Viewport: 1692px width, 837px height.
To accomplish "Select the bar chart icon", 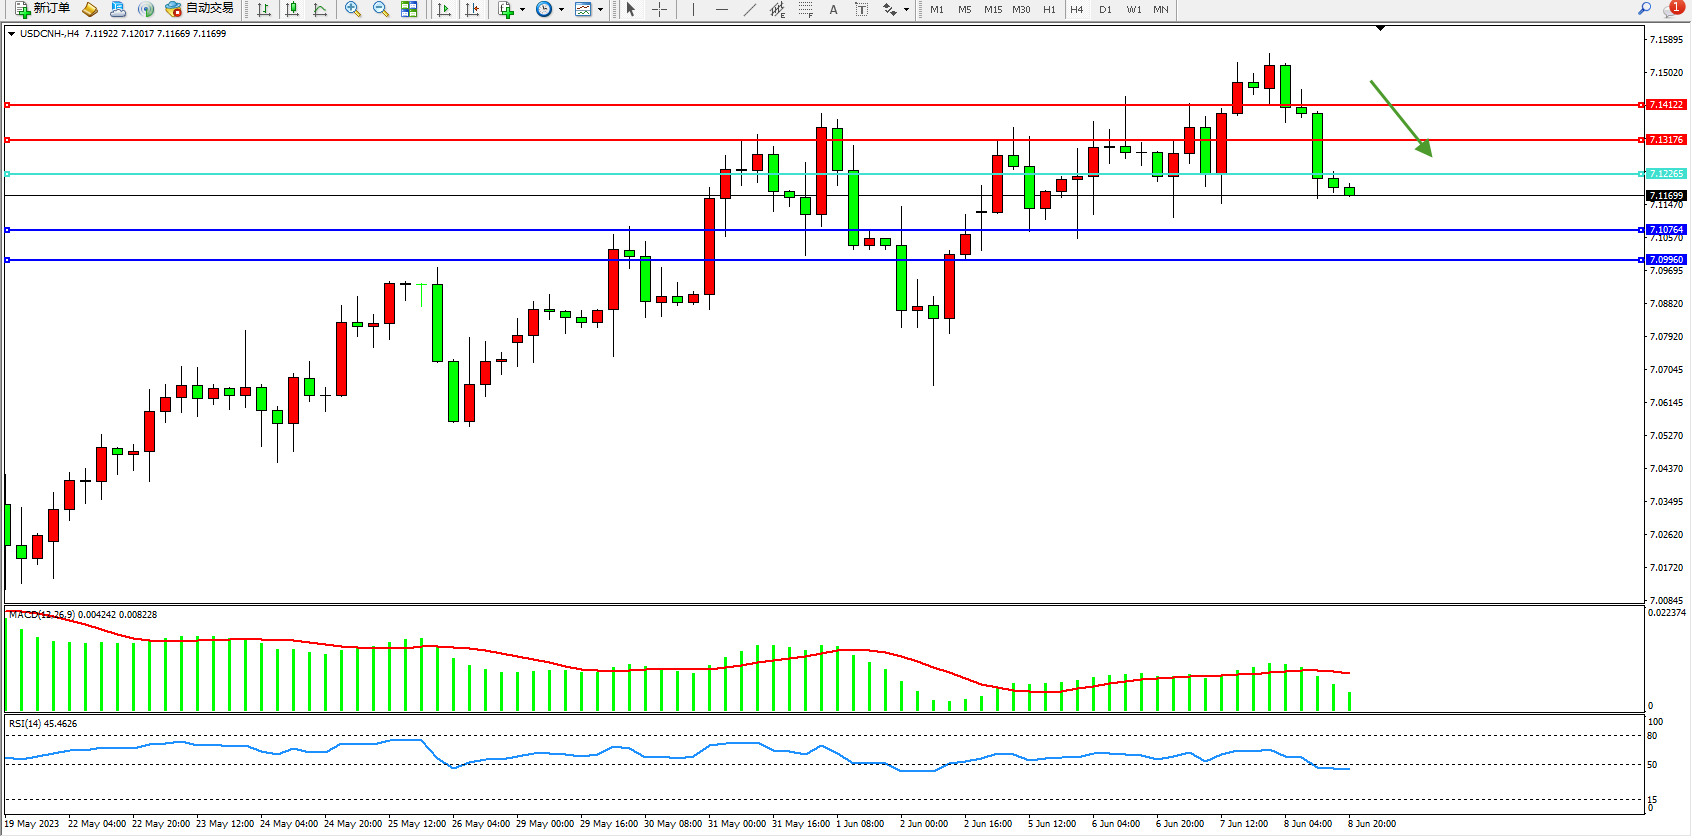I will [264, 9].
